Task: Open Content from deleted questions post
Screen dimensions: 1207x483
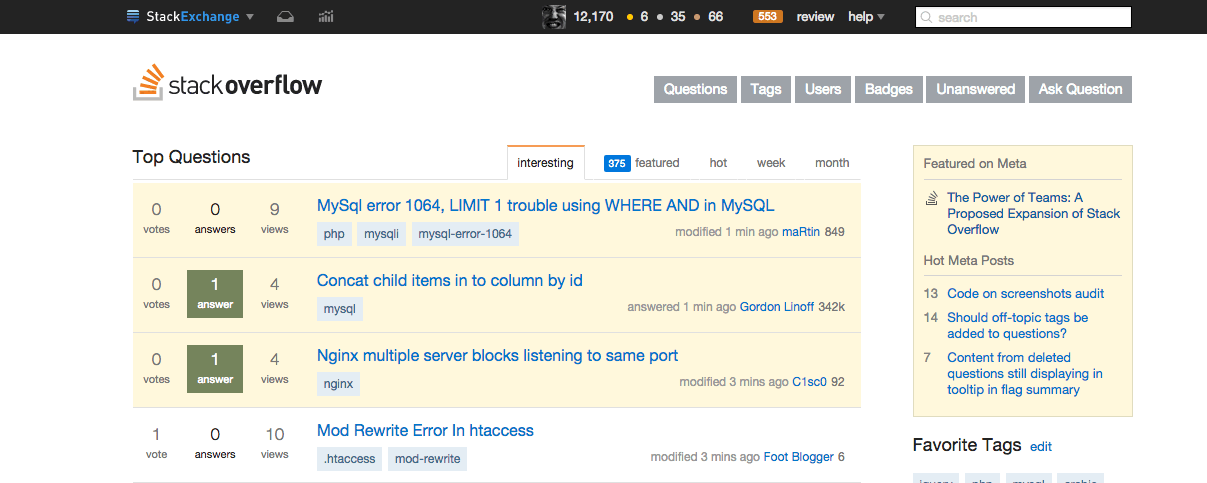Action: [1025, 374]
